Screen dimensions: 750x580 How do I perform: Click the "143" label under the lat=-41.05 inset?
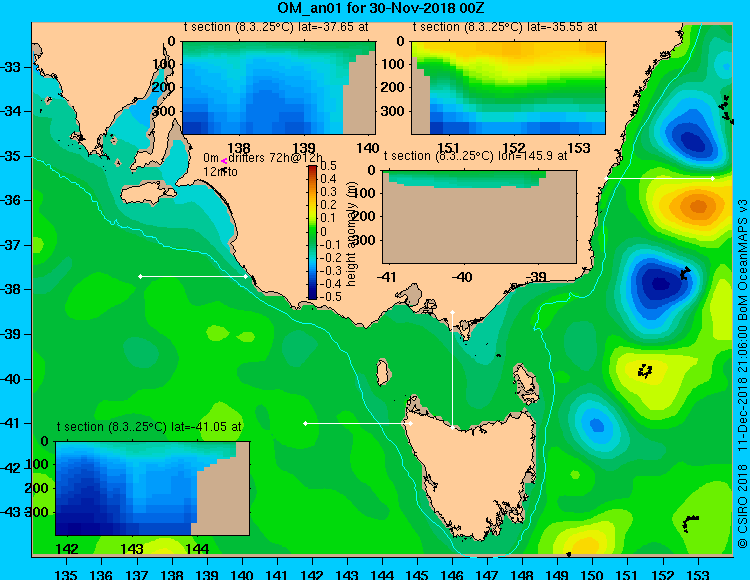132,549
